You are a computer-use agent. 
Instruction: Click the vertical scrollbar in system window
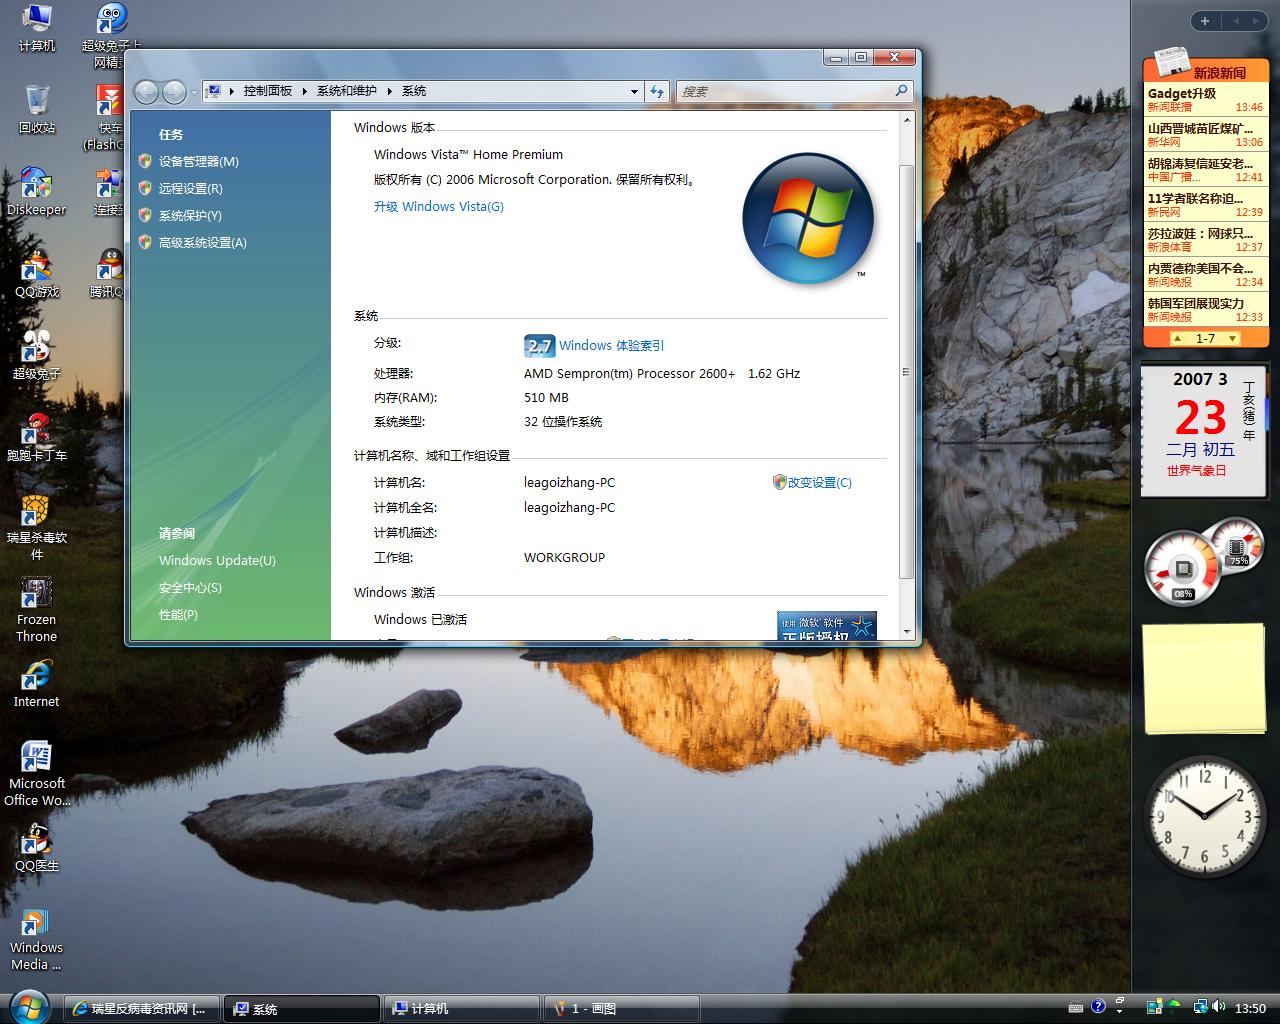[x=906, y=372]
